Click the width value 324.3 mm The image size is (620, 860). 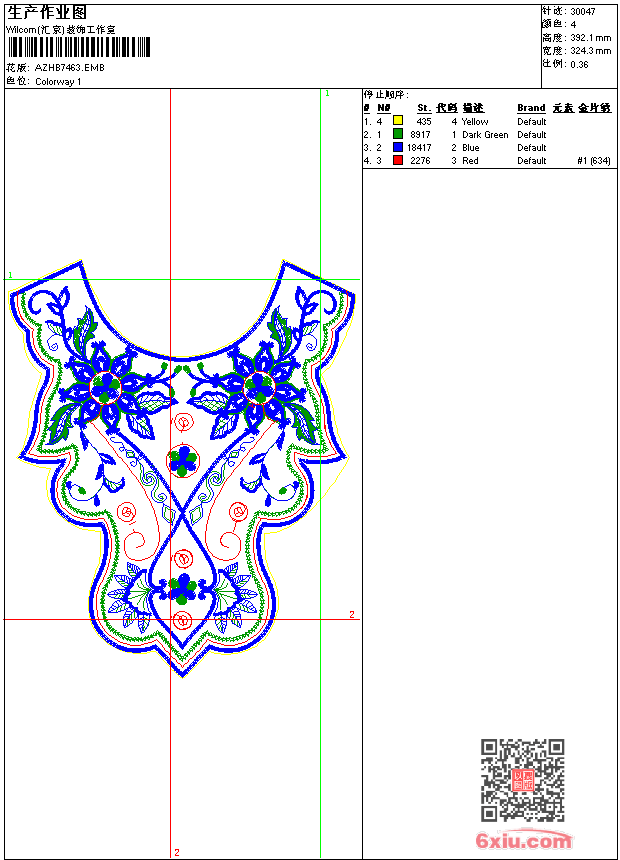point(590,51)
